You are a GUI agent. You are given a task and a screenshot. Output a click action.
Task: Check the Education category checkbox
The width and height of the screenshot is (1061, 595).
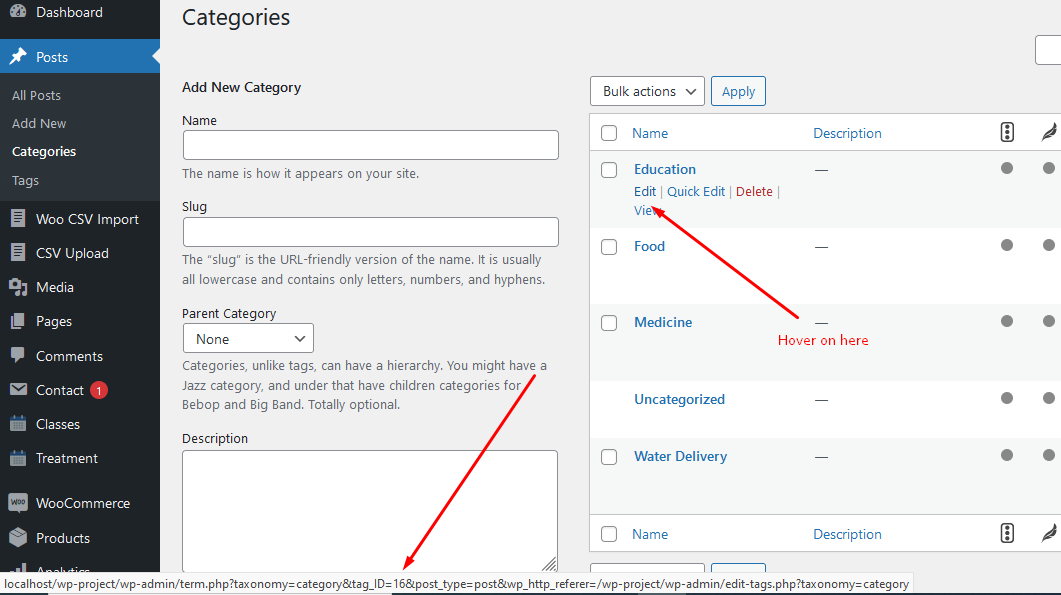coord(609,170)
